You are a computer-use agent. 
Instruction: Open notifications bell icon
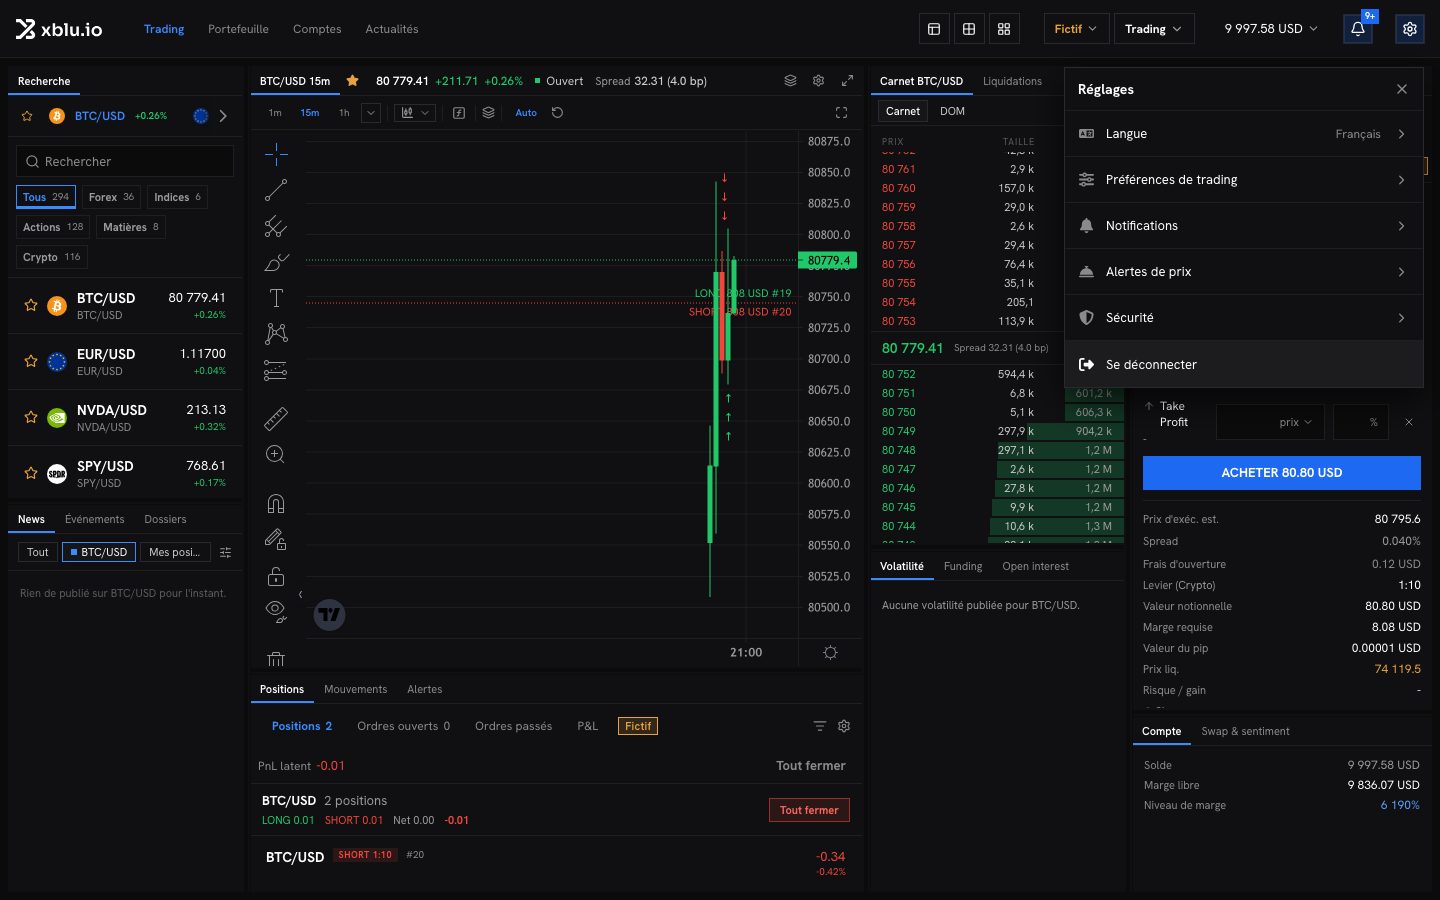pyautogui.click(x=1358, y=29)
